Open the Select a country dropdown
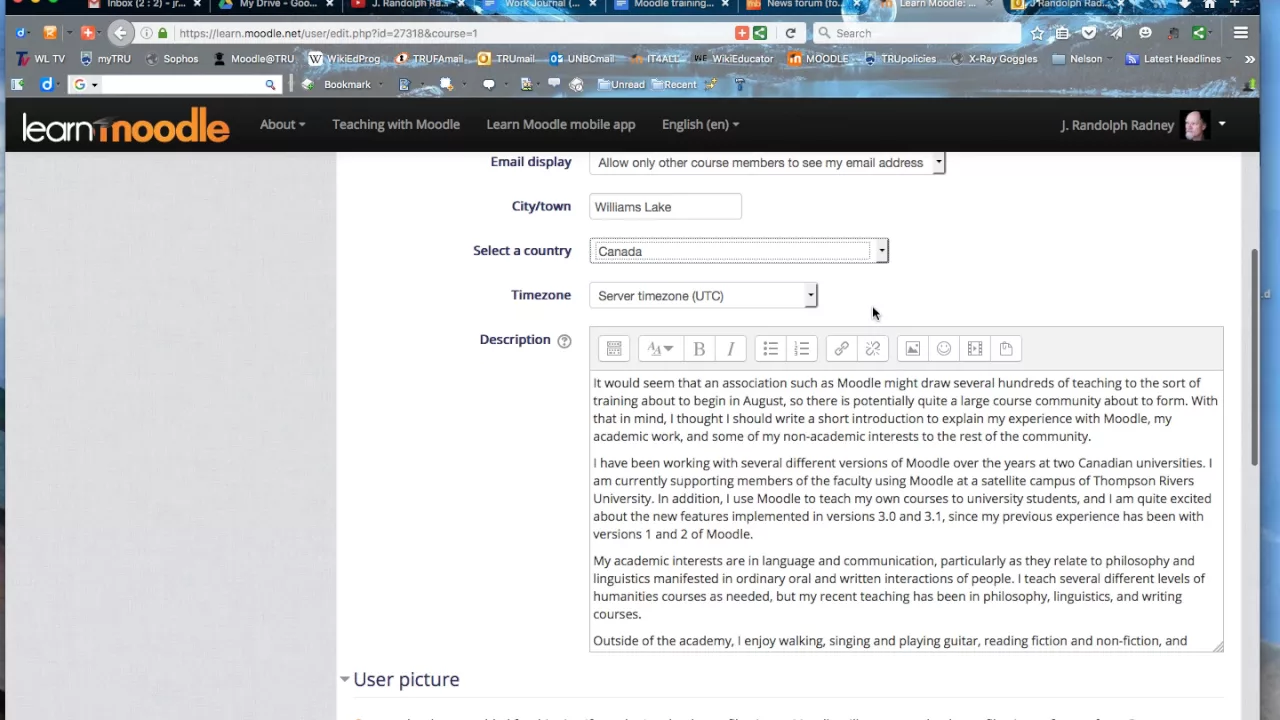Viewport: 1280px width, 720px height. 739,251
